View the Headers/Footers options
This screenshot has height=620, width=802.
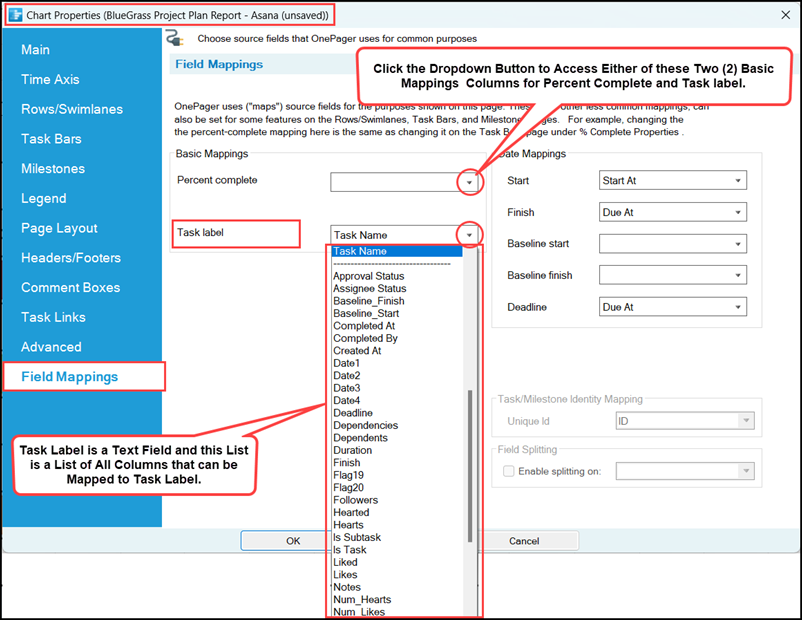tap(72, 257)
